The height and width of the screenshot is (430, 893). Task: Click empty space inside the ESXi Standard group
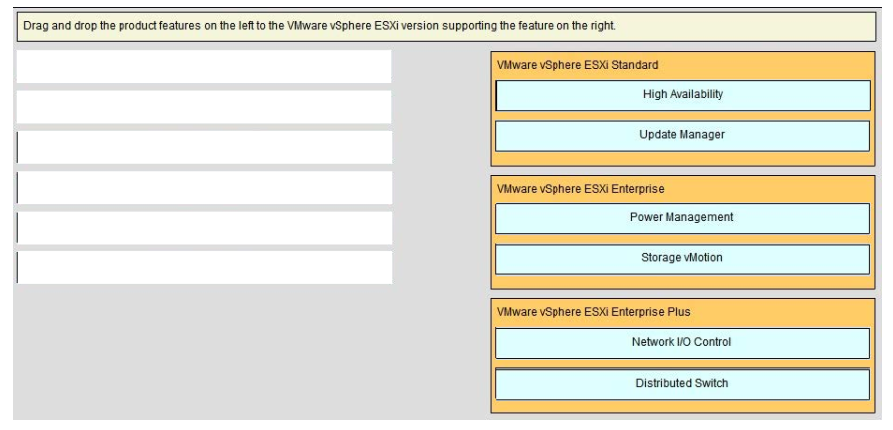pos(682,159)
